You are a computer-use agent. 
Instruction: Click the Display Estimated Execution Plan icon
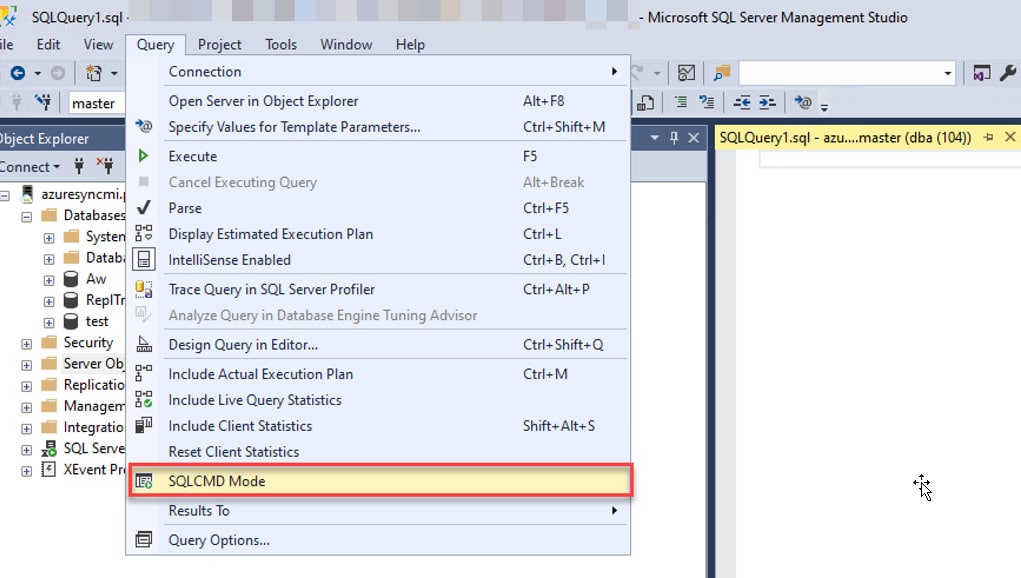point(143,234)
